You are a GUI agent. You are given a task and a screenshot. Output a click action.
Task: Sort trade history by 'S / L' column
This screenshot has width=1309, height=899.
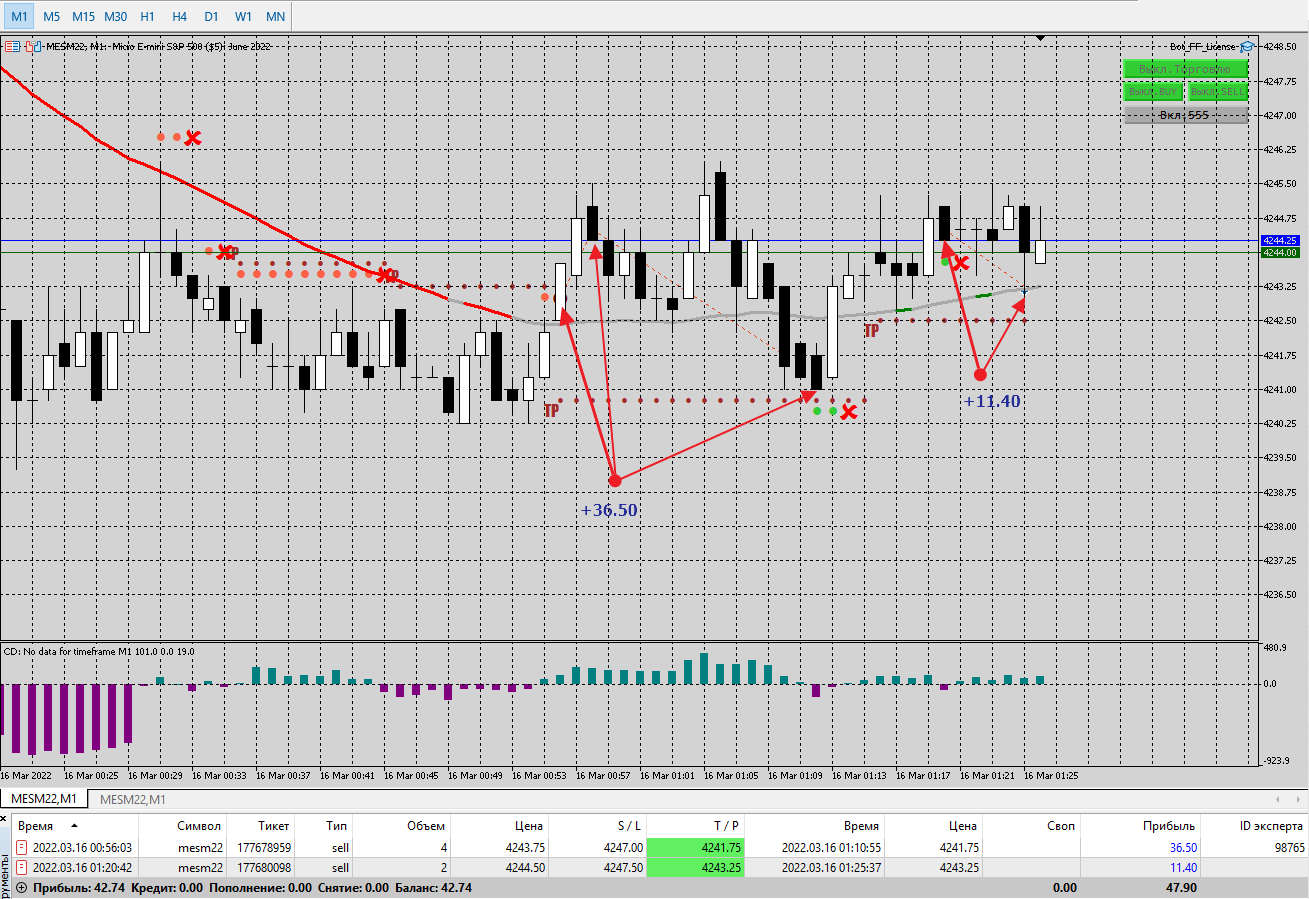597,826
